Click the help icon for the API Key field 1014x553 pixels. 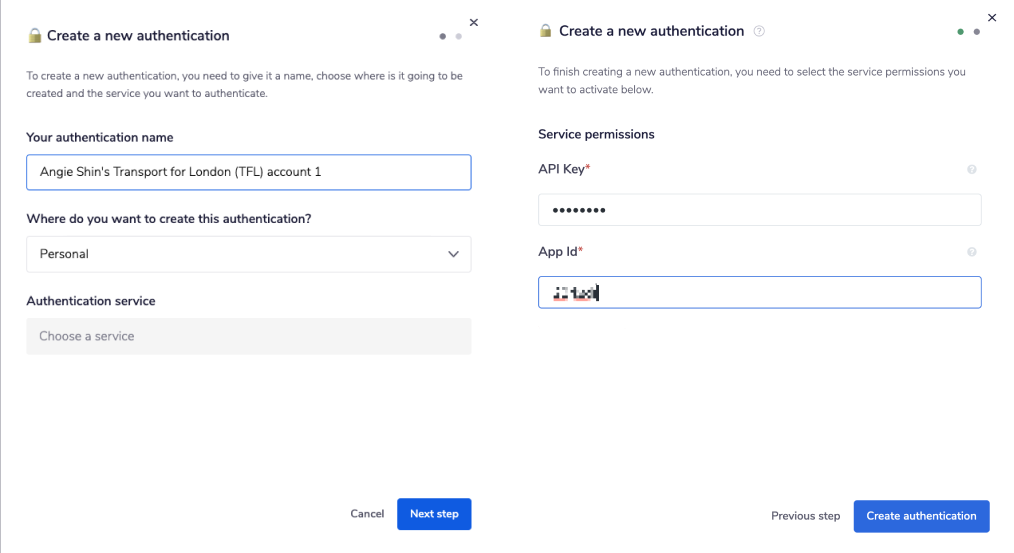pyautogui.click(x=972, y=170)
